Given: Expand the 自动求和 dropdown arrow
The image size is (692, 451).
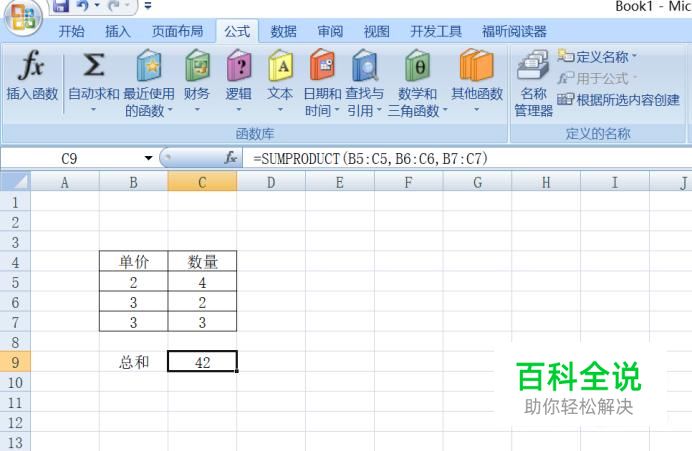Looking at the screenshot, I should click(x=93, y=109).
